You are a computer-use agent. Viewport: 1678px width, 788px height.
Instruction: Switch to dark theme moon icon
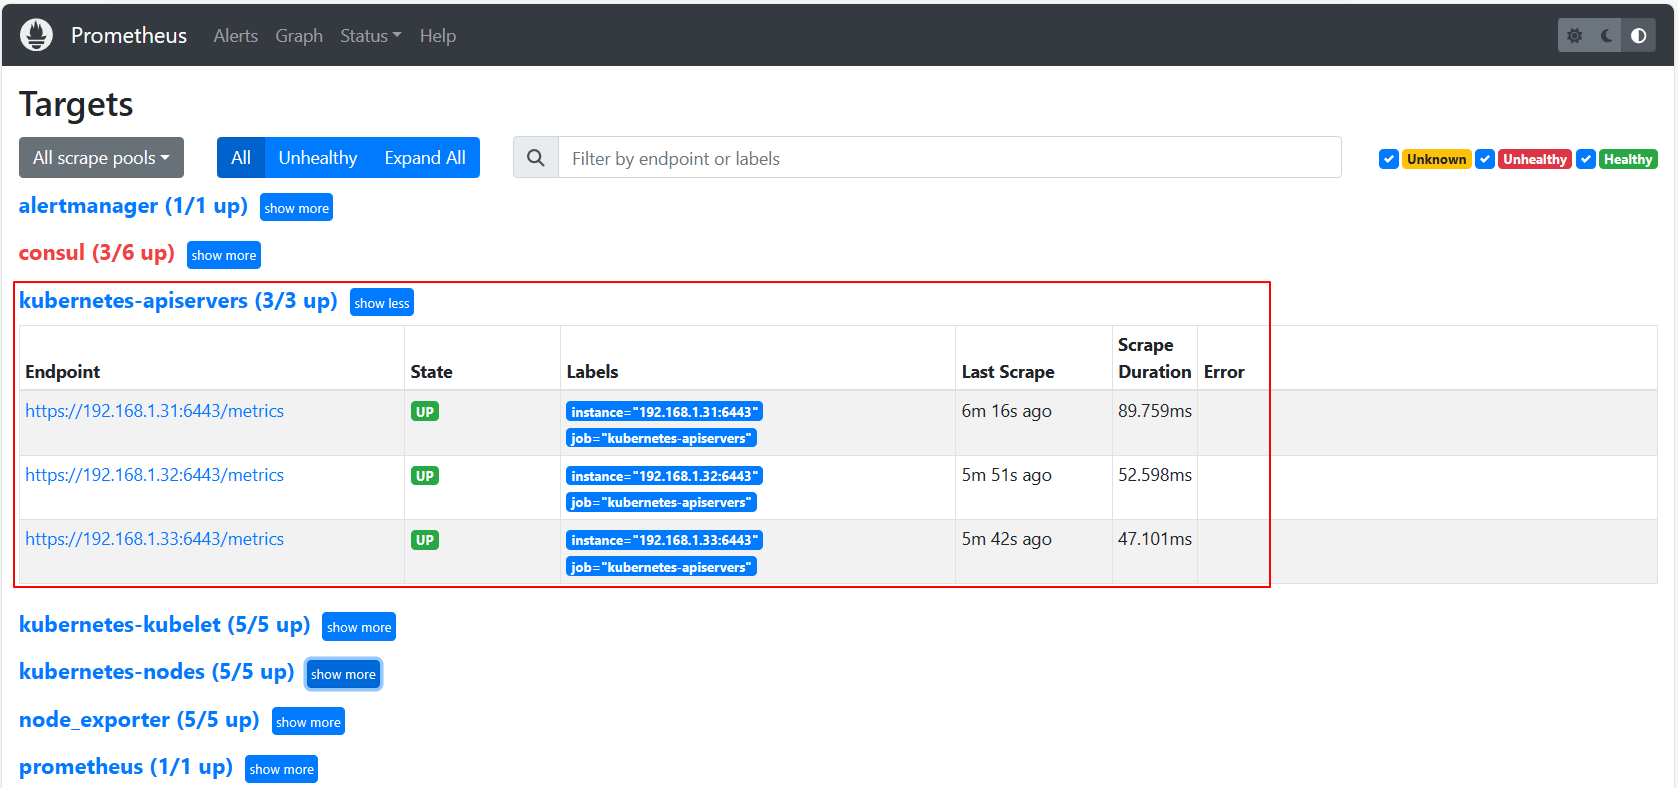(1607, 36)
